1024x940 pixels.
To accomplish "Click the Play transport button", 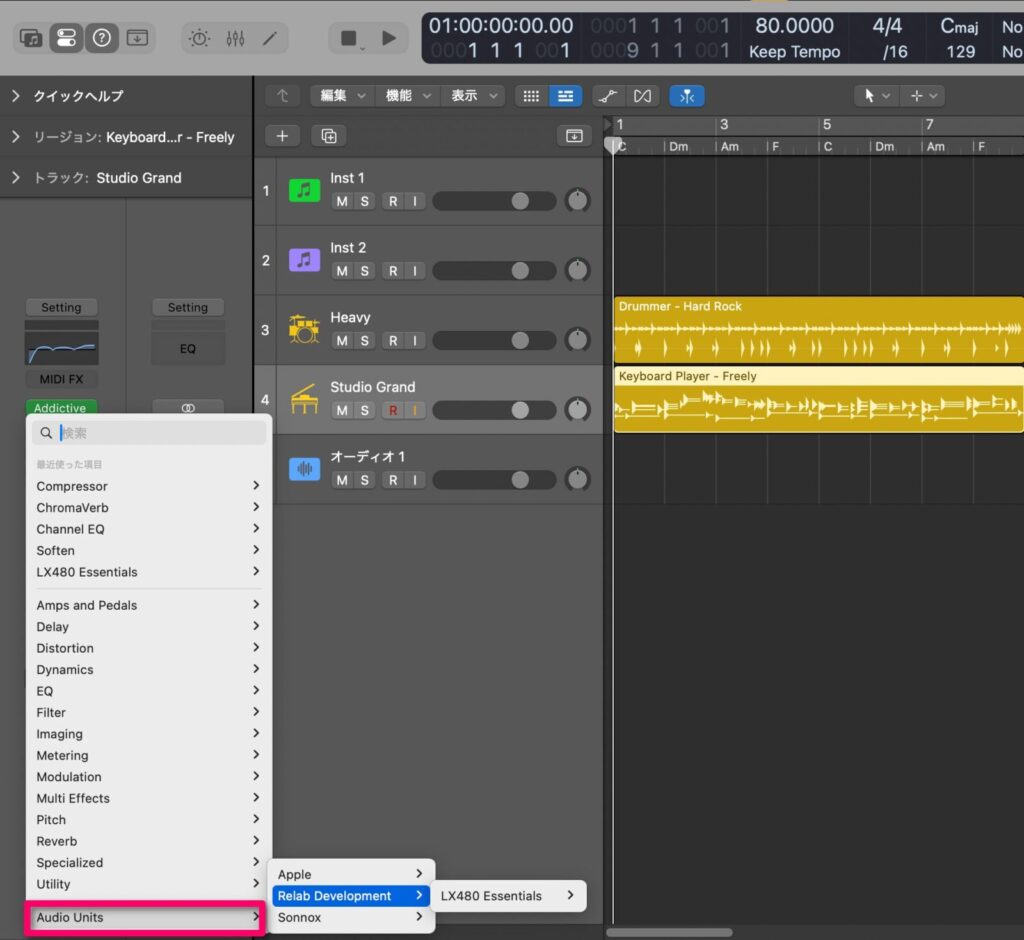I will click(389, 39).
